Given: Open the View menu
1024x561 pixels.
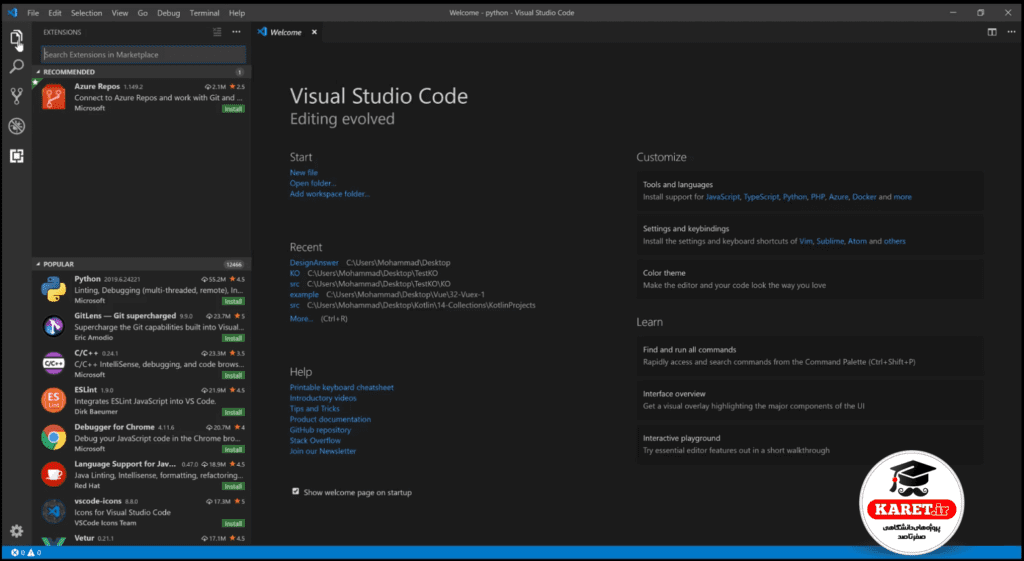Looking at the screenshot, I should click(x=120, y=12).
